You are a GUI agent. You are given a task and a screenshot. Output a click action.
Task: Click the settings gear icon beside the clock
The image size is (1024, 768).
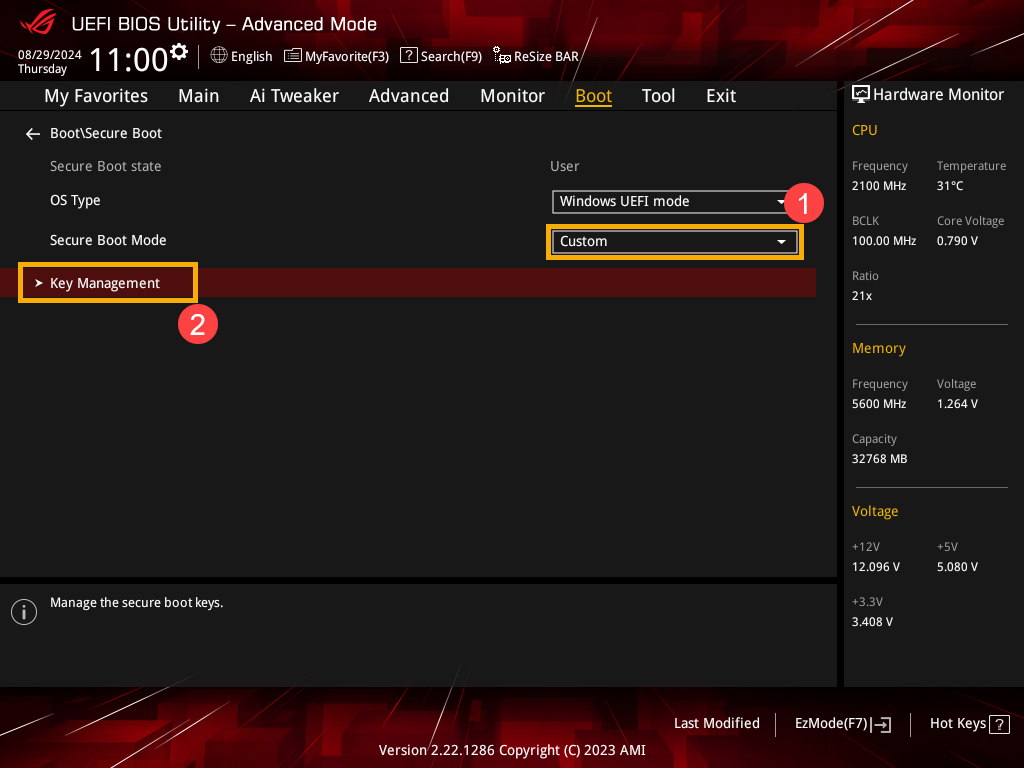179,51
